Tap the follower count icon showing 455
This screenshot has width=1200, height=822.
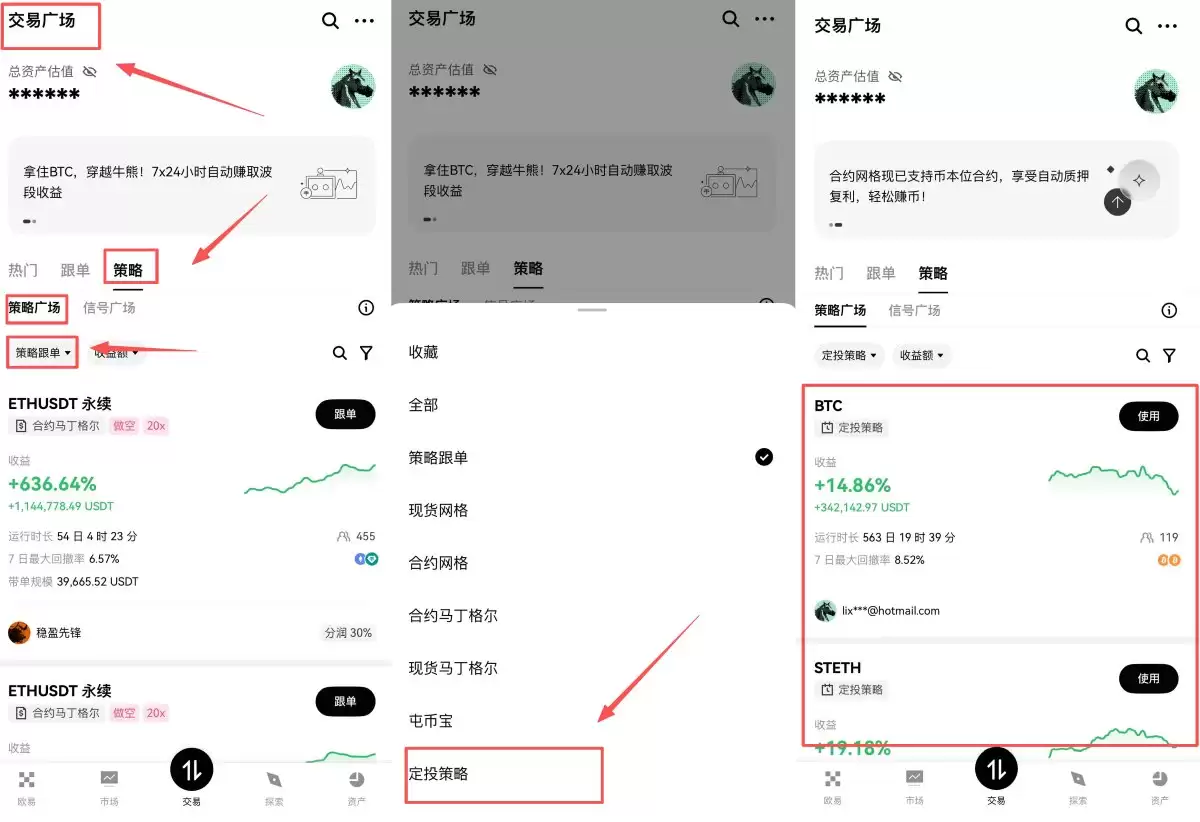(x=344, y=537)
